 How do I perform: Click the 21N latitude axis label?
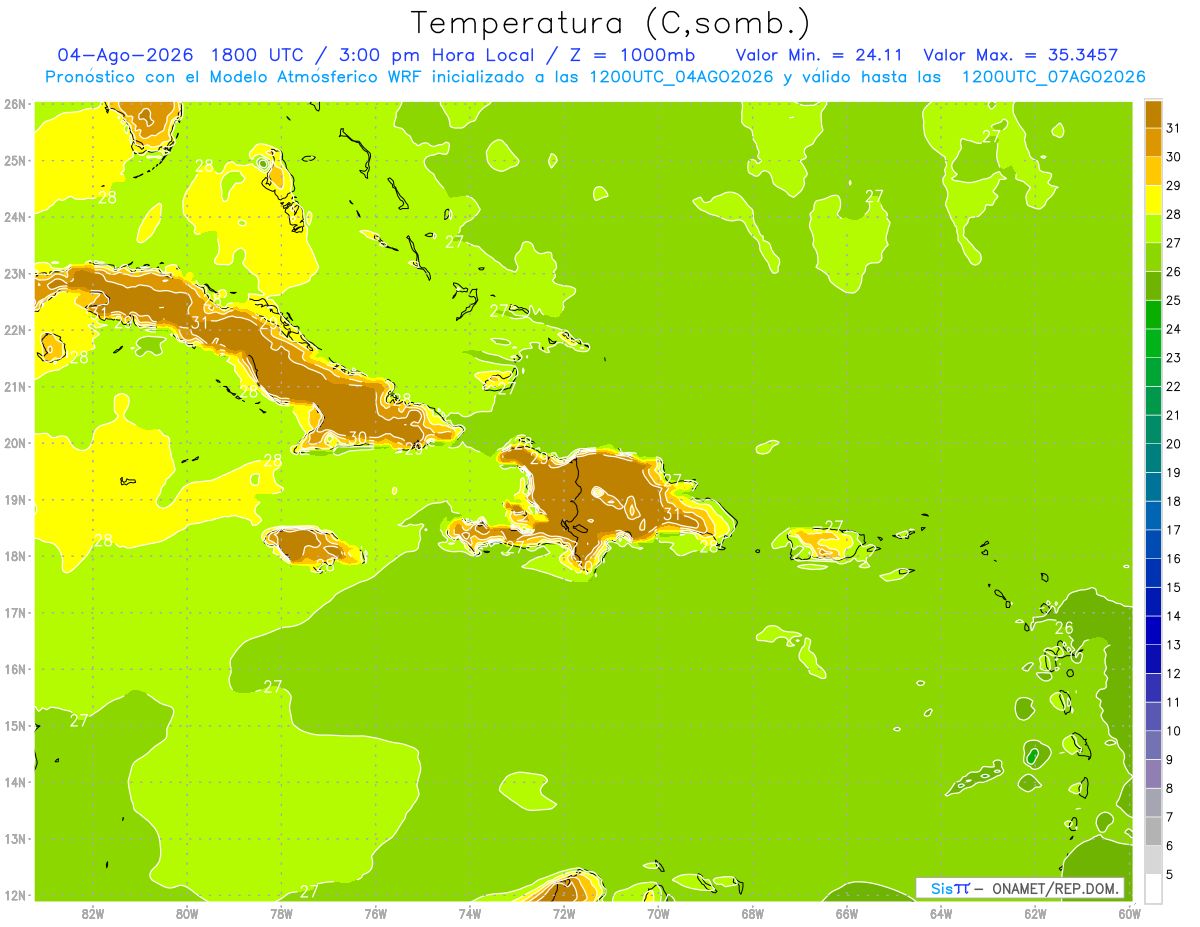pos(15,386)
